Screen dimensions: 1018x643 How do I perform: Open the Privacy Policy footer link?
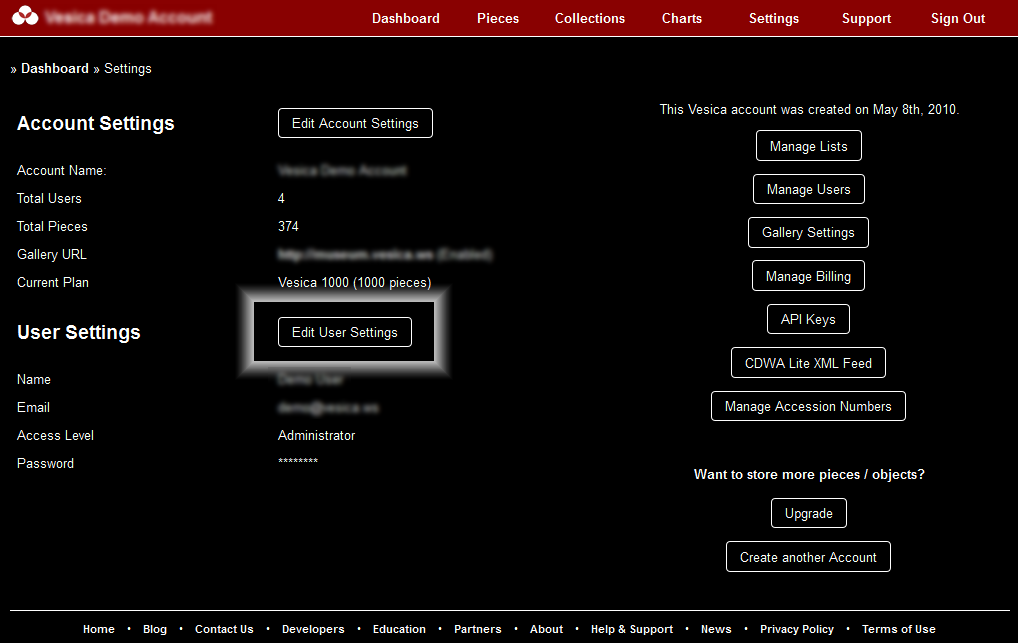(x=797, y=629)
